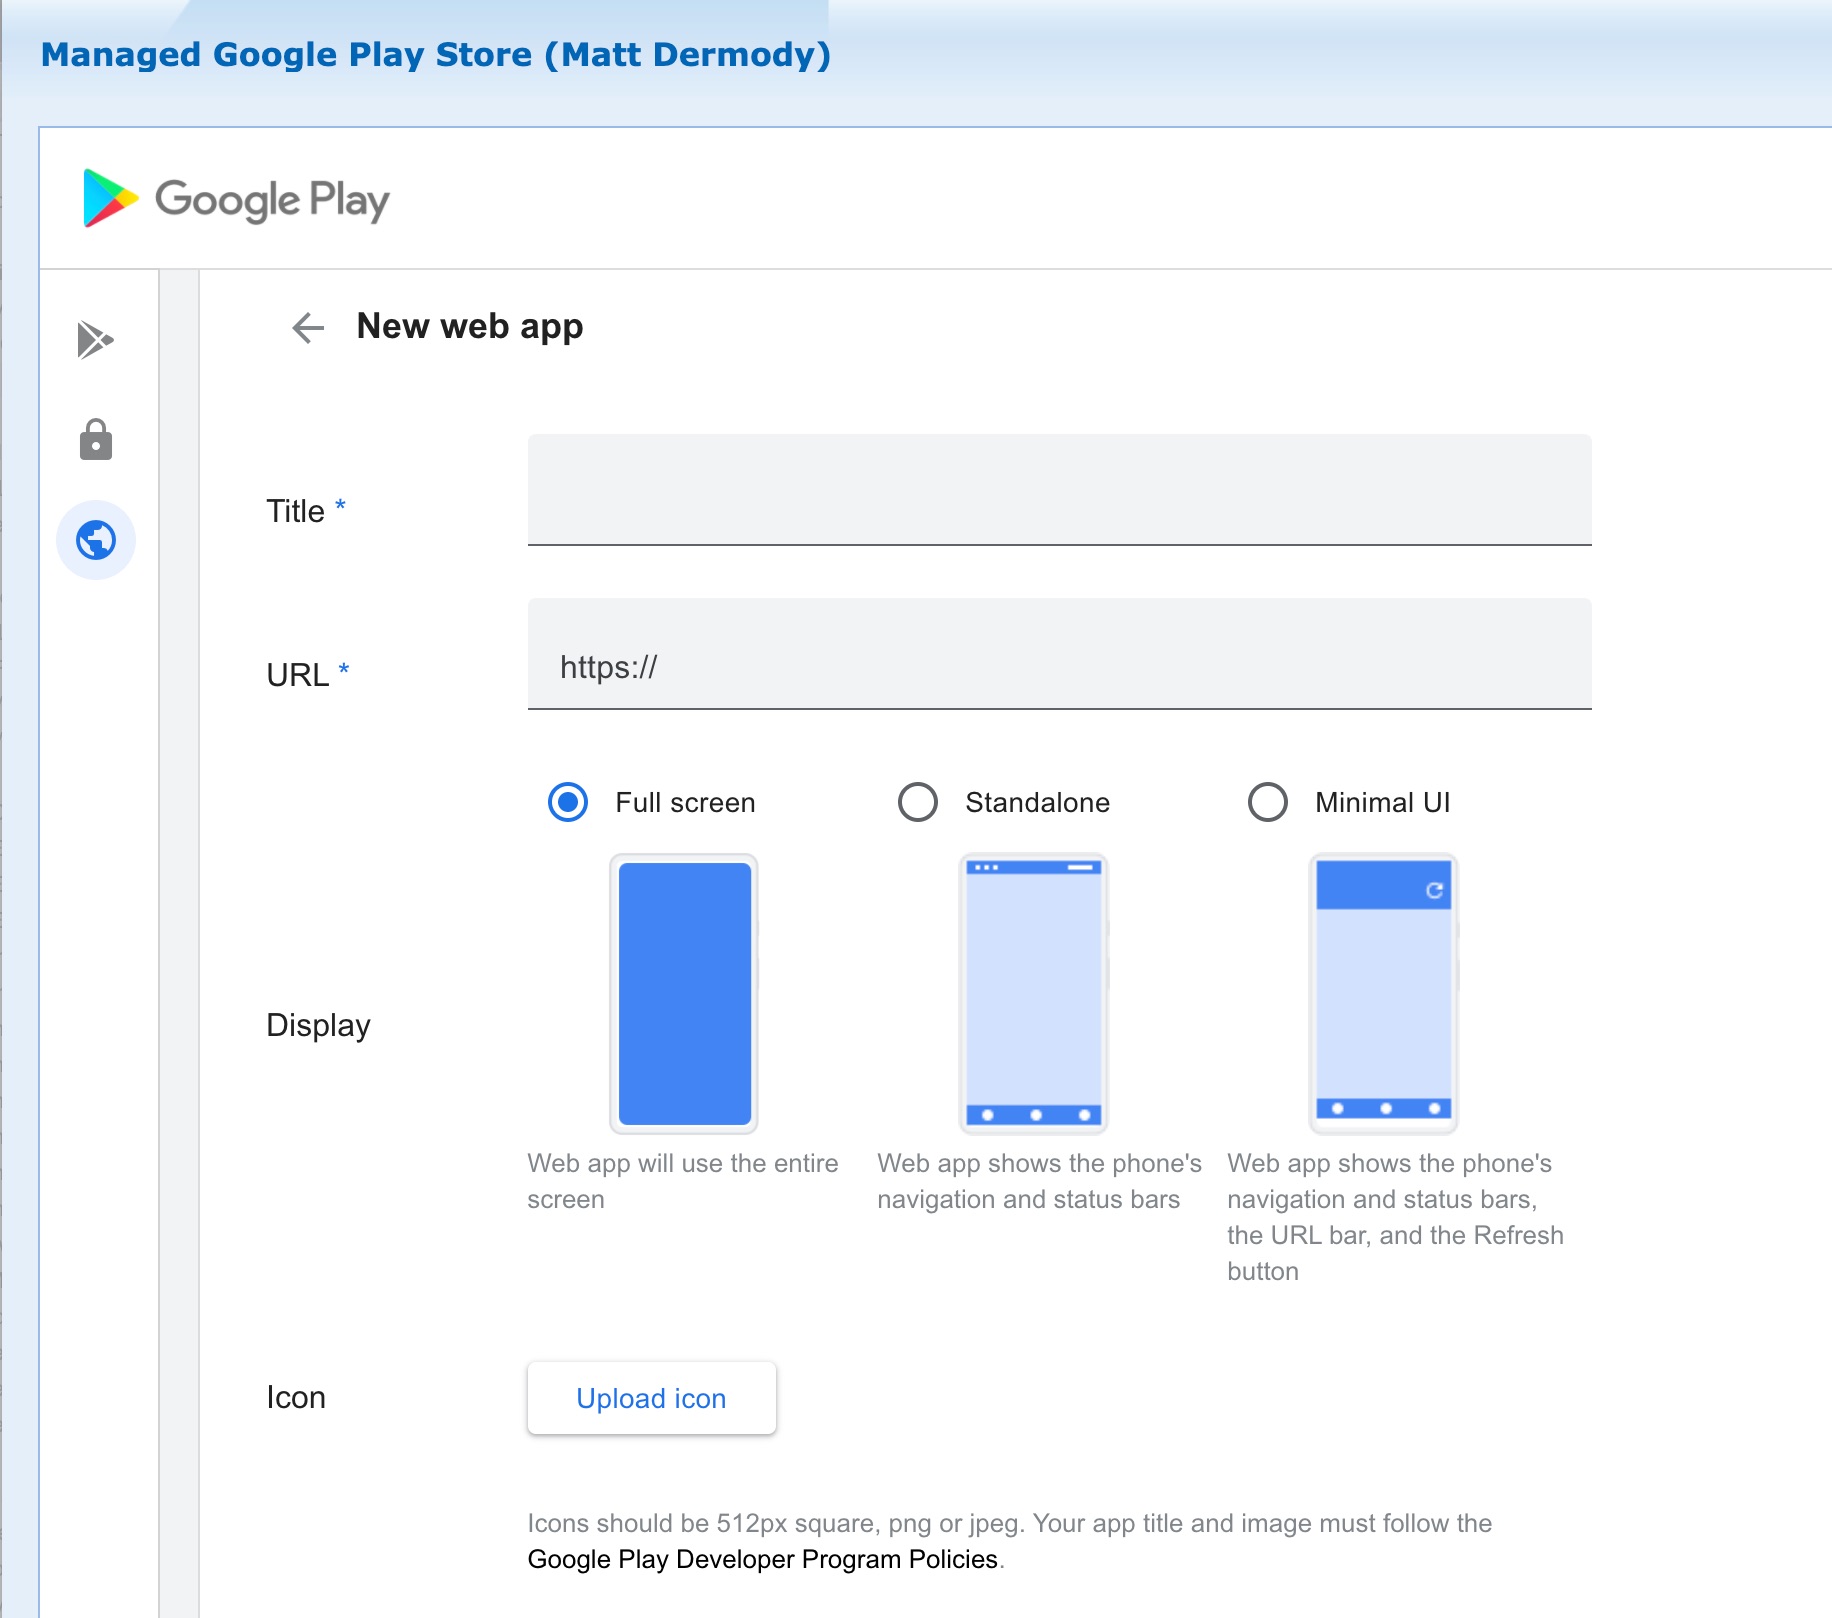Open the Play Store apps sidebar icon

point(95,340)
